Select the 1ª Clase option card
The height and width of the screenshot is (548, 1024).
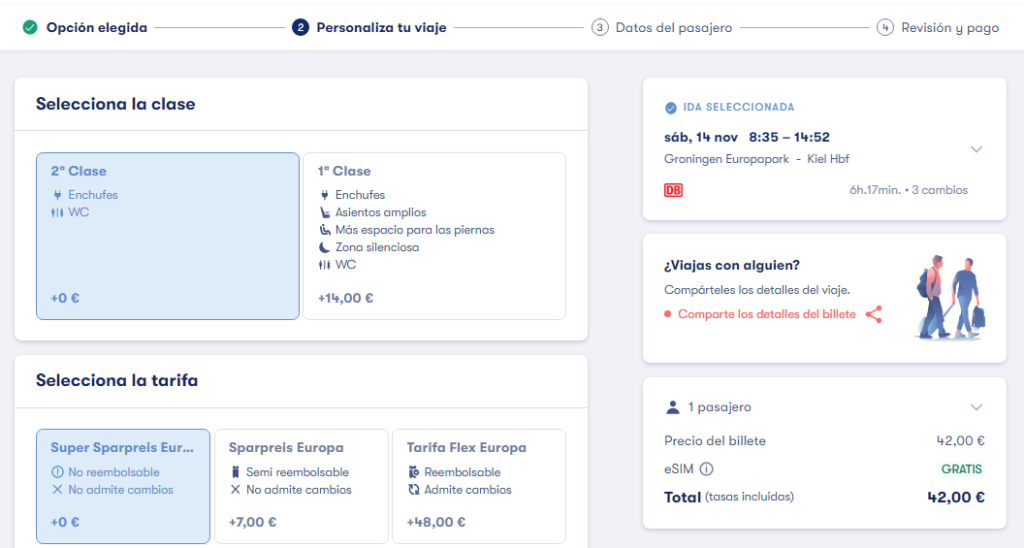[x=434, y=236]
